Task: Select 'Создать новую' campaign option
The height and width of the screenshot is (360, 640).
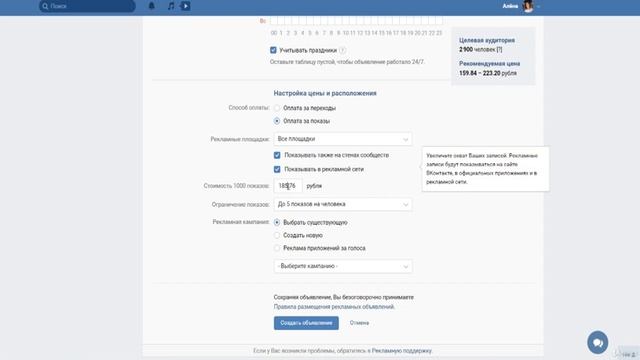Action: pyautogui.click(x=277, y=236)
